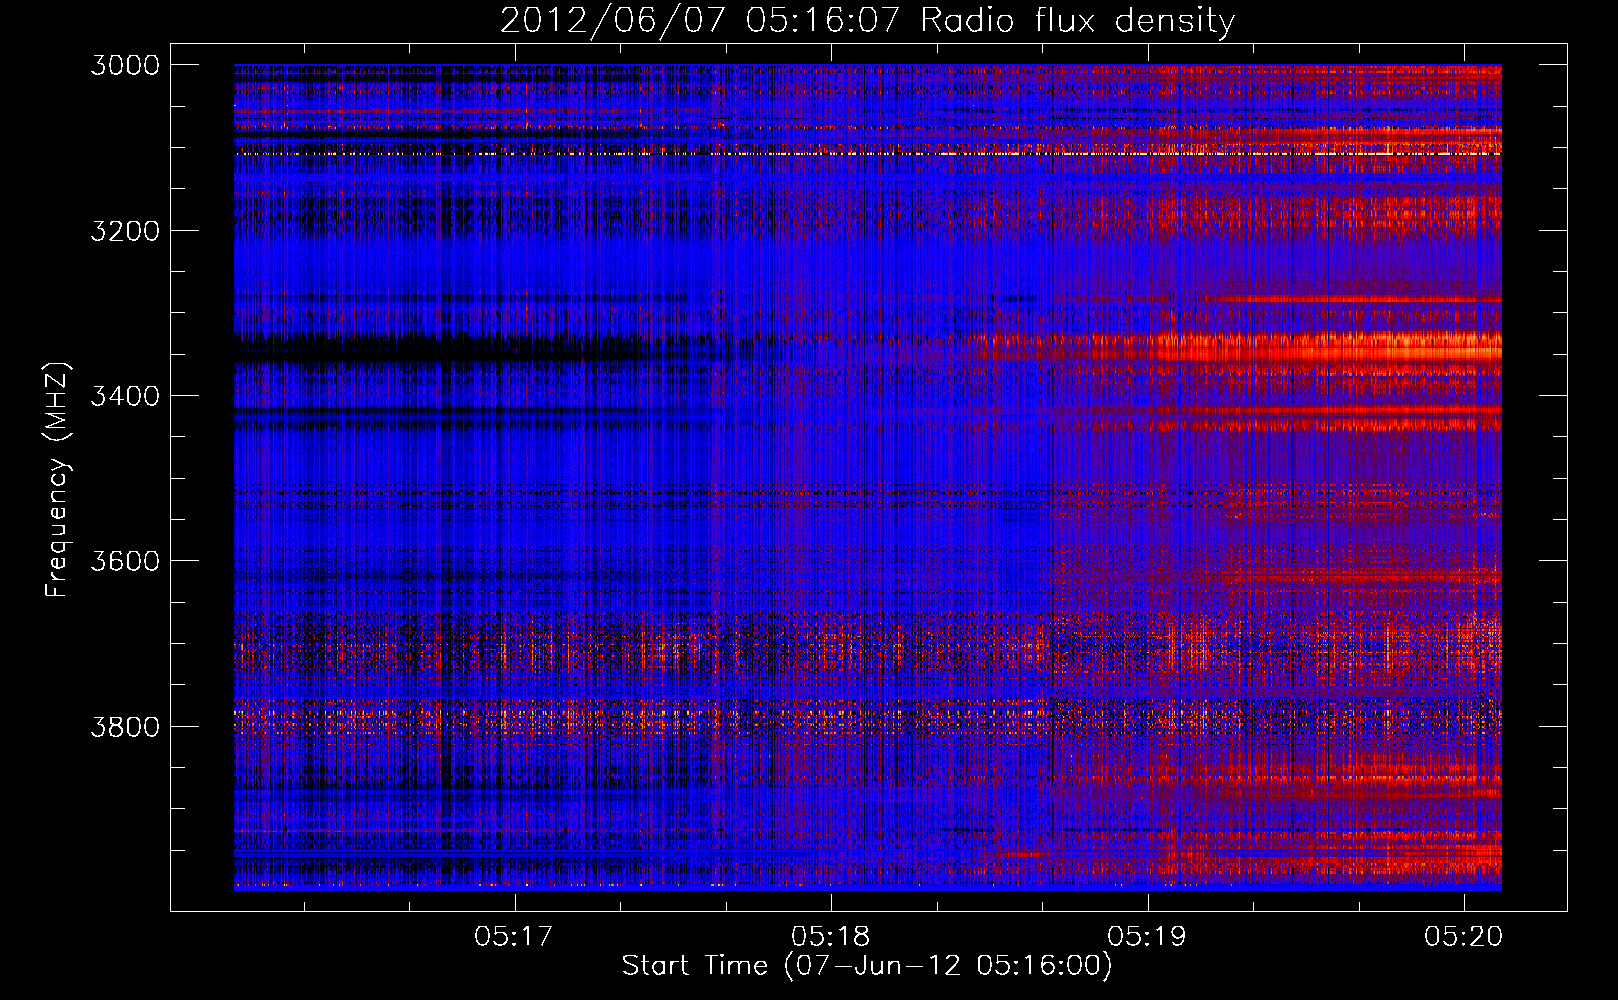Viewport: 1618px width, 1000px height.
Task: Click the plot title "2012/06/07 05:16:07 Radio flux density"
Action: (867, 20)
